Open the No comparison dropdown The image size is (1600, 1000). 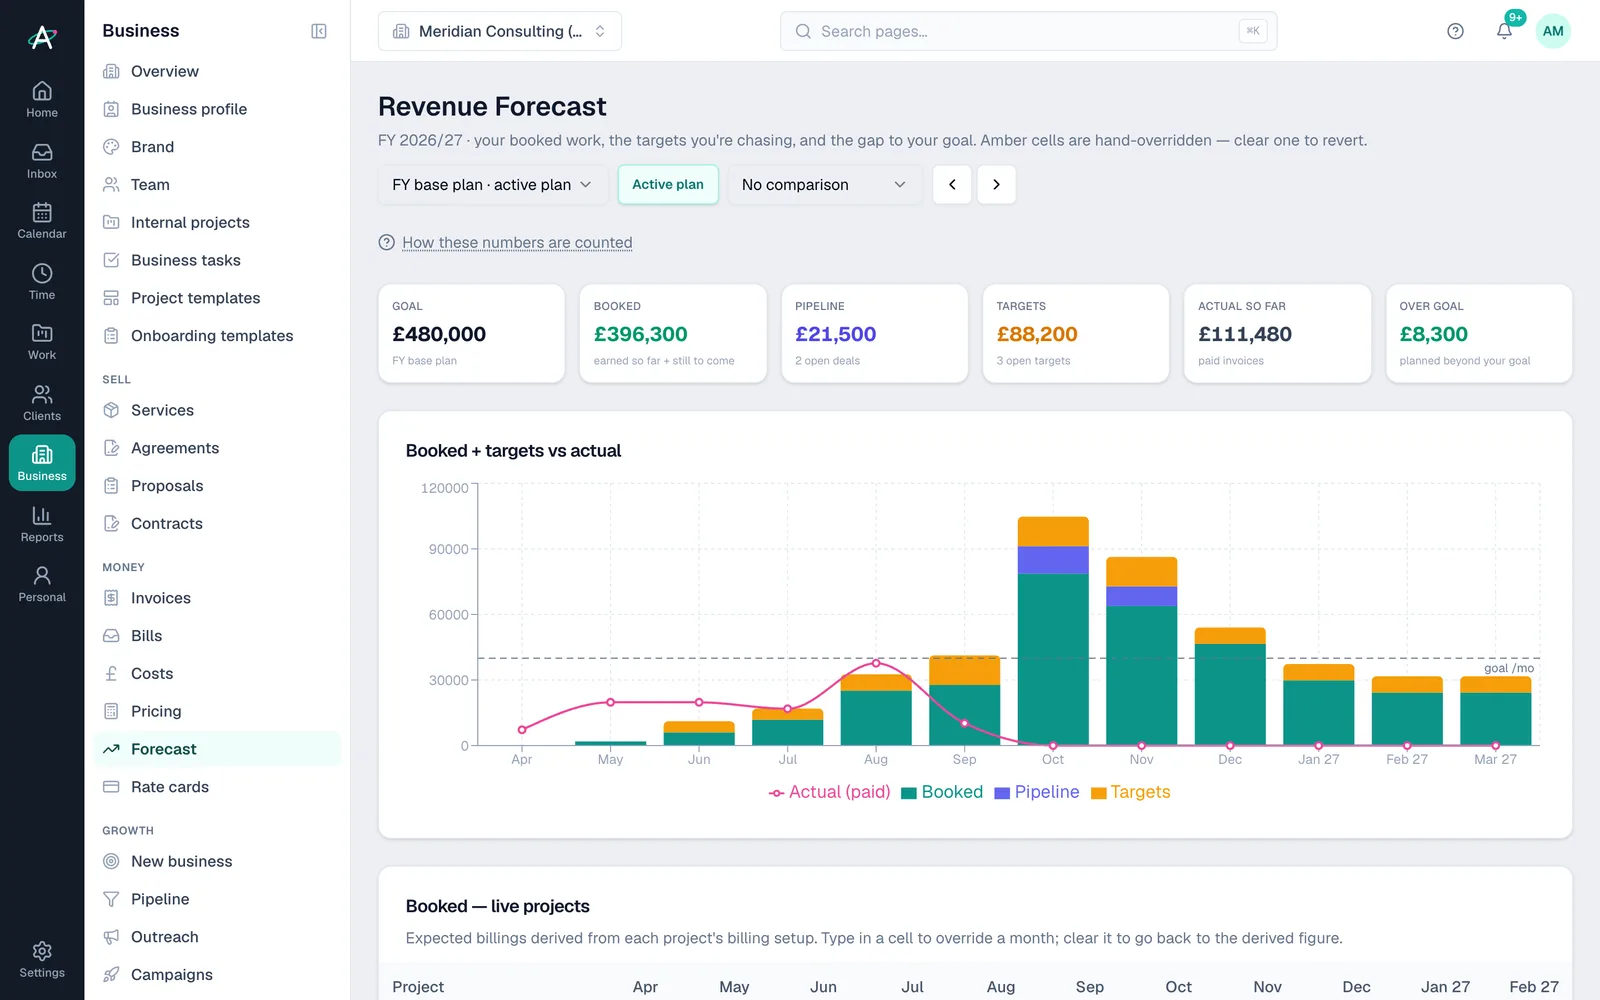point(825,184)
